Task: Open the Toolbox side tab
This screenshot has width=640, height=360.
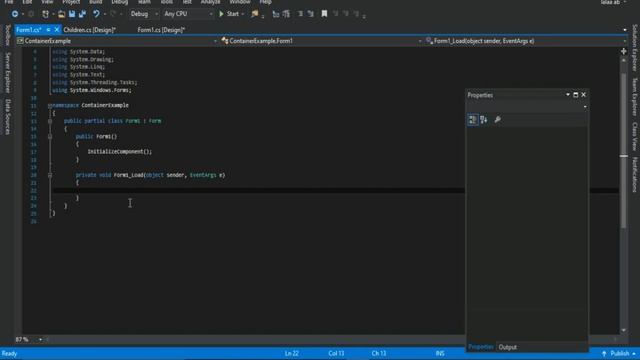Action: tap(7, 36)
